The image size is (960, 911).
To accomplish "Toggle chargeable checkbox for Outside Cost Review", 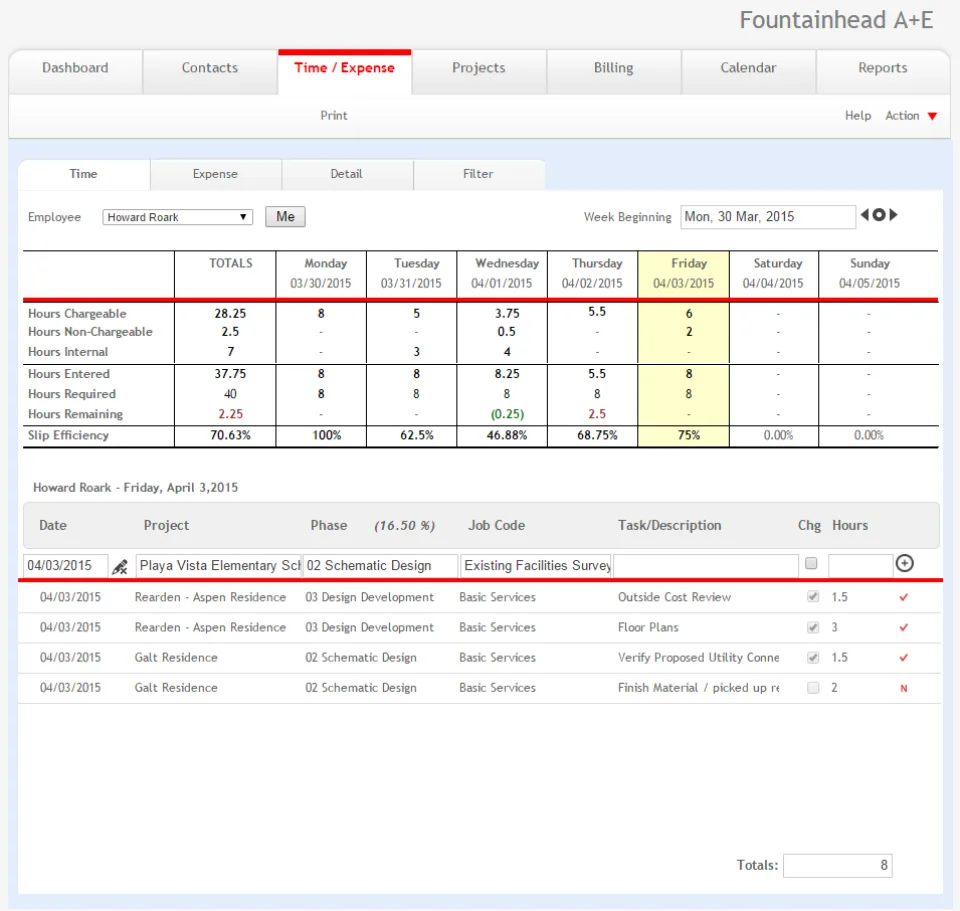I will coord(813,596).
